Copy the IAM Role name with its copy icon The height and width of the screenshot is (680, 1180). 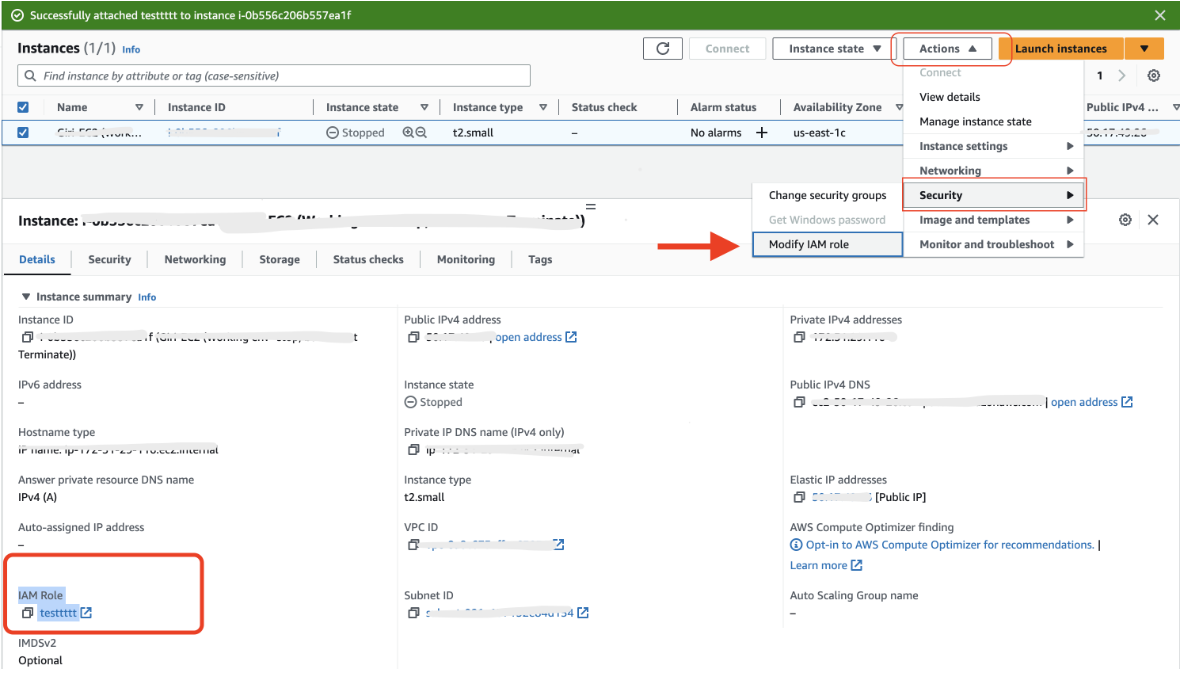25,612
